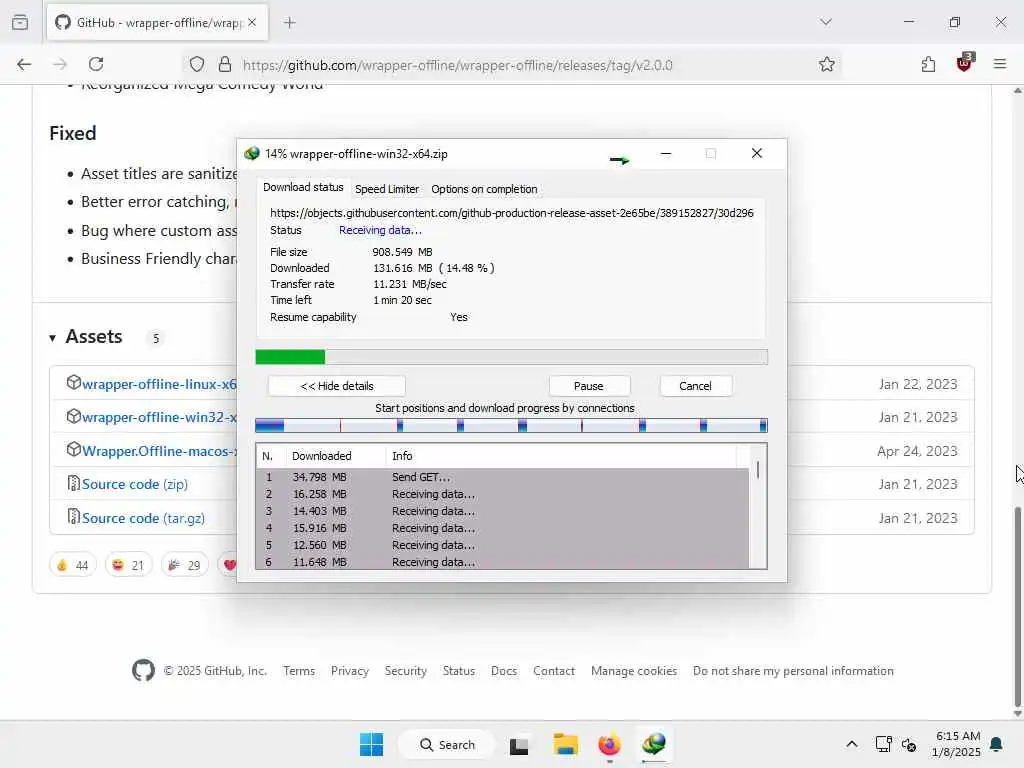Open the Security footer link
1024x768 pixels.
coord(406,671)
